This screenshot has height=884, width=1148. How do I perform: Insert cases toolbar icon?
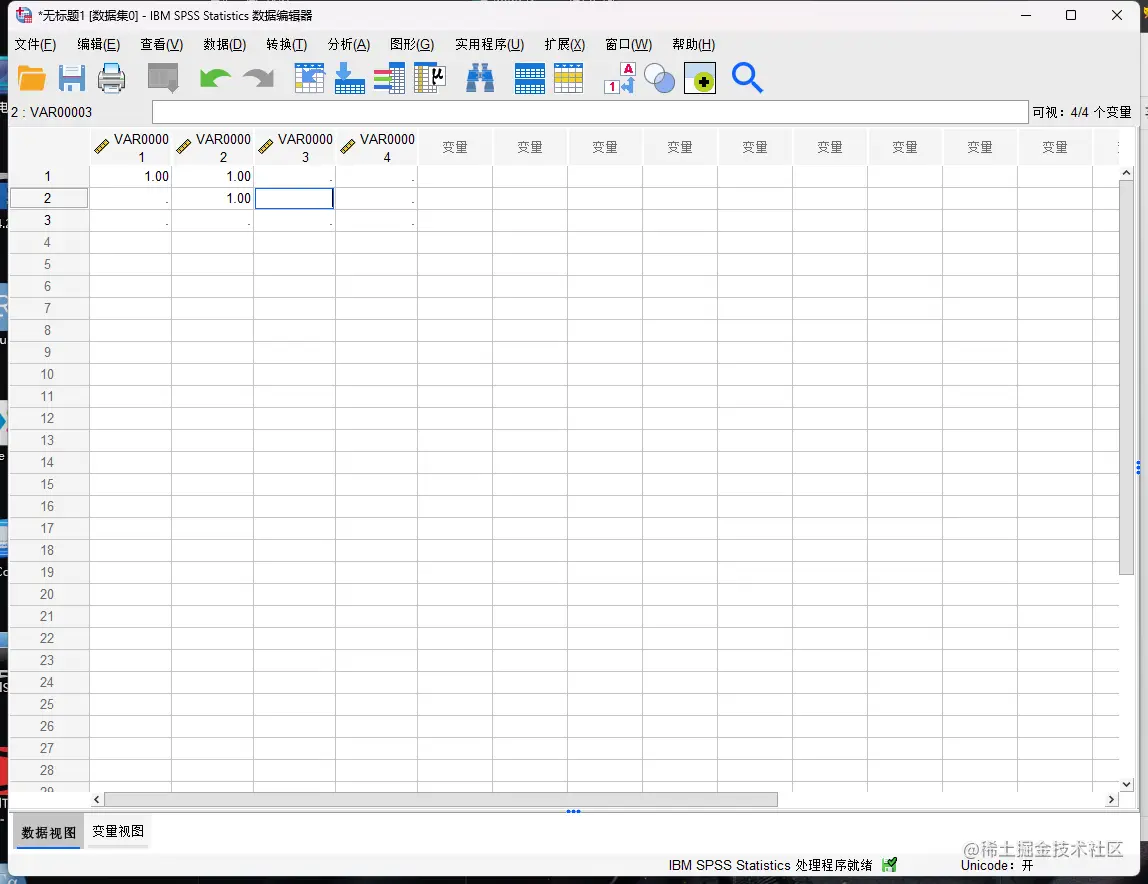529,78
